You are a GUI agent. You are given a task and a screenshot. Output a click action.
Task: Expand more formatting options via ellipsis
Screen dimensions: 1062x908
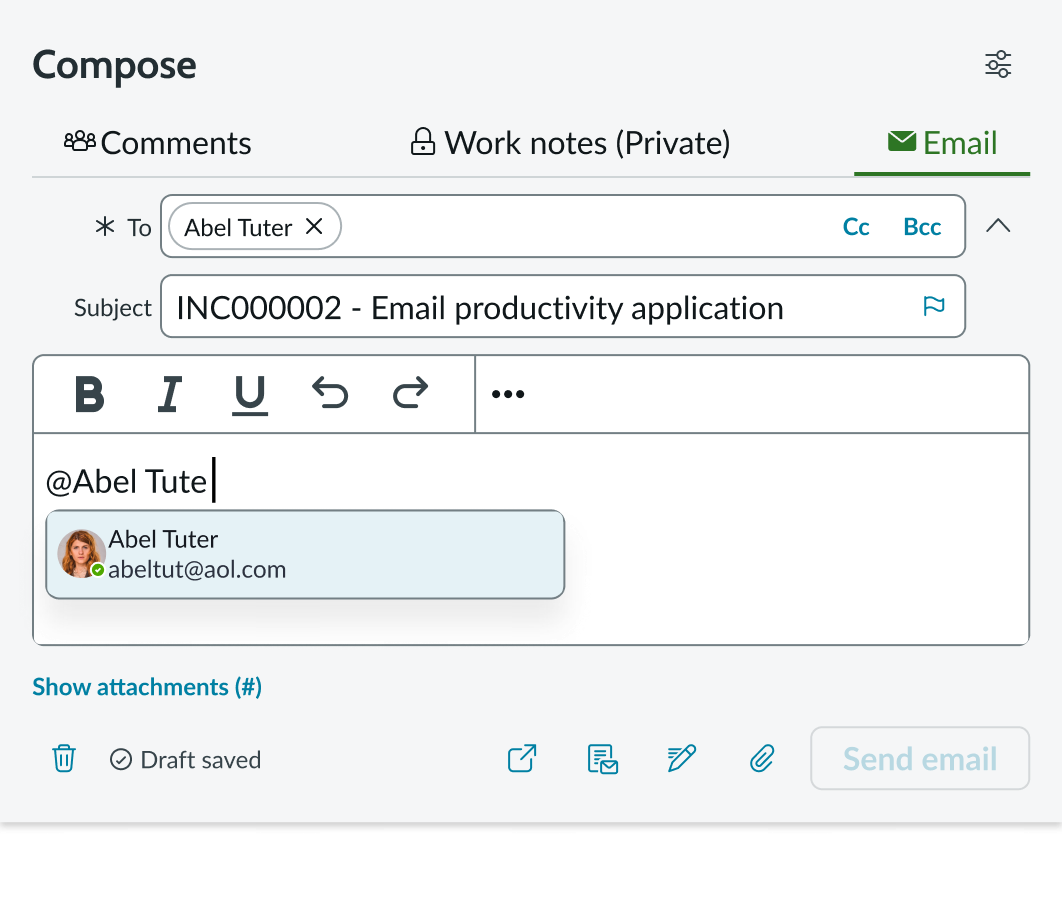point(507,393)
